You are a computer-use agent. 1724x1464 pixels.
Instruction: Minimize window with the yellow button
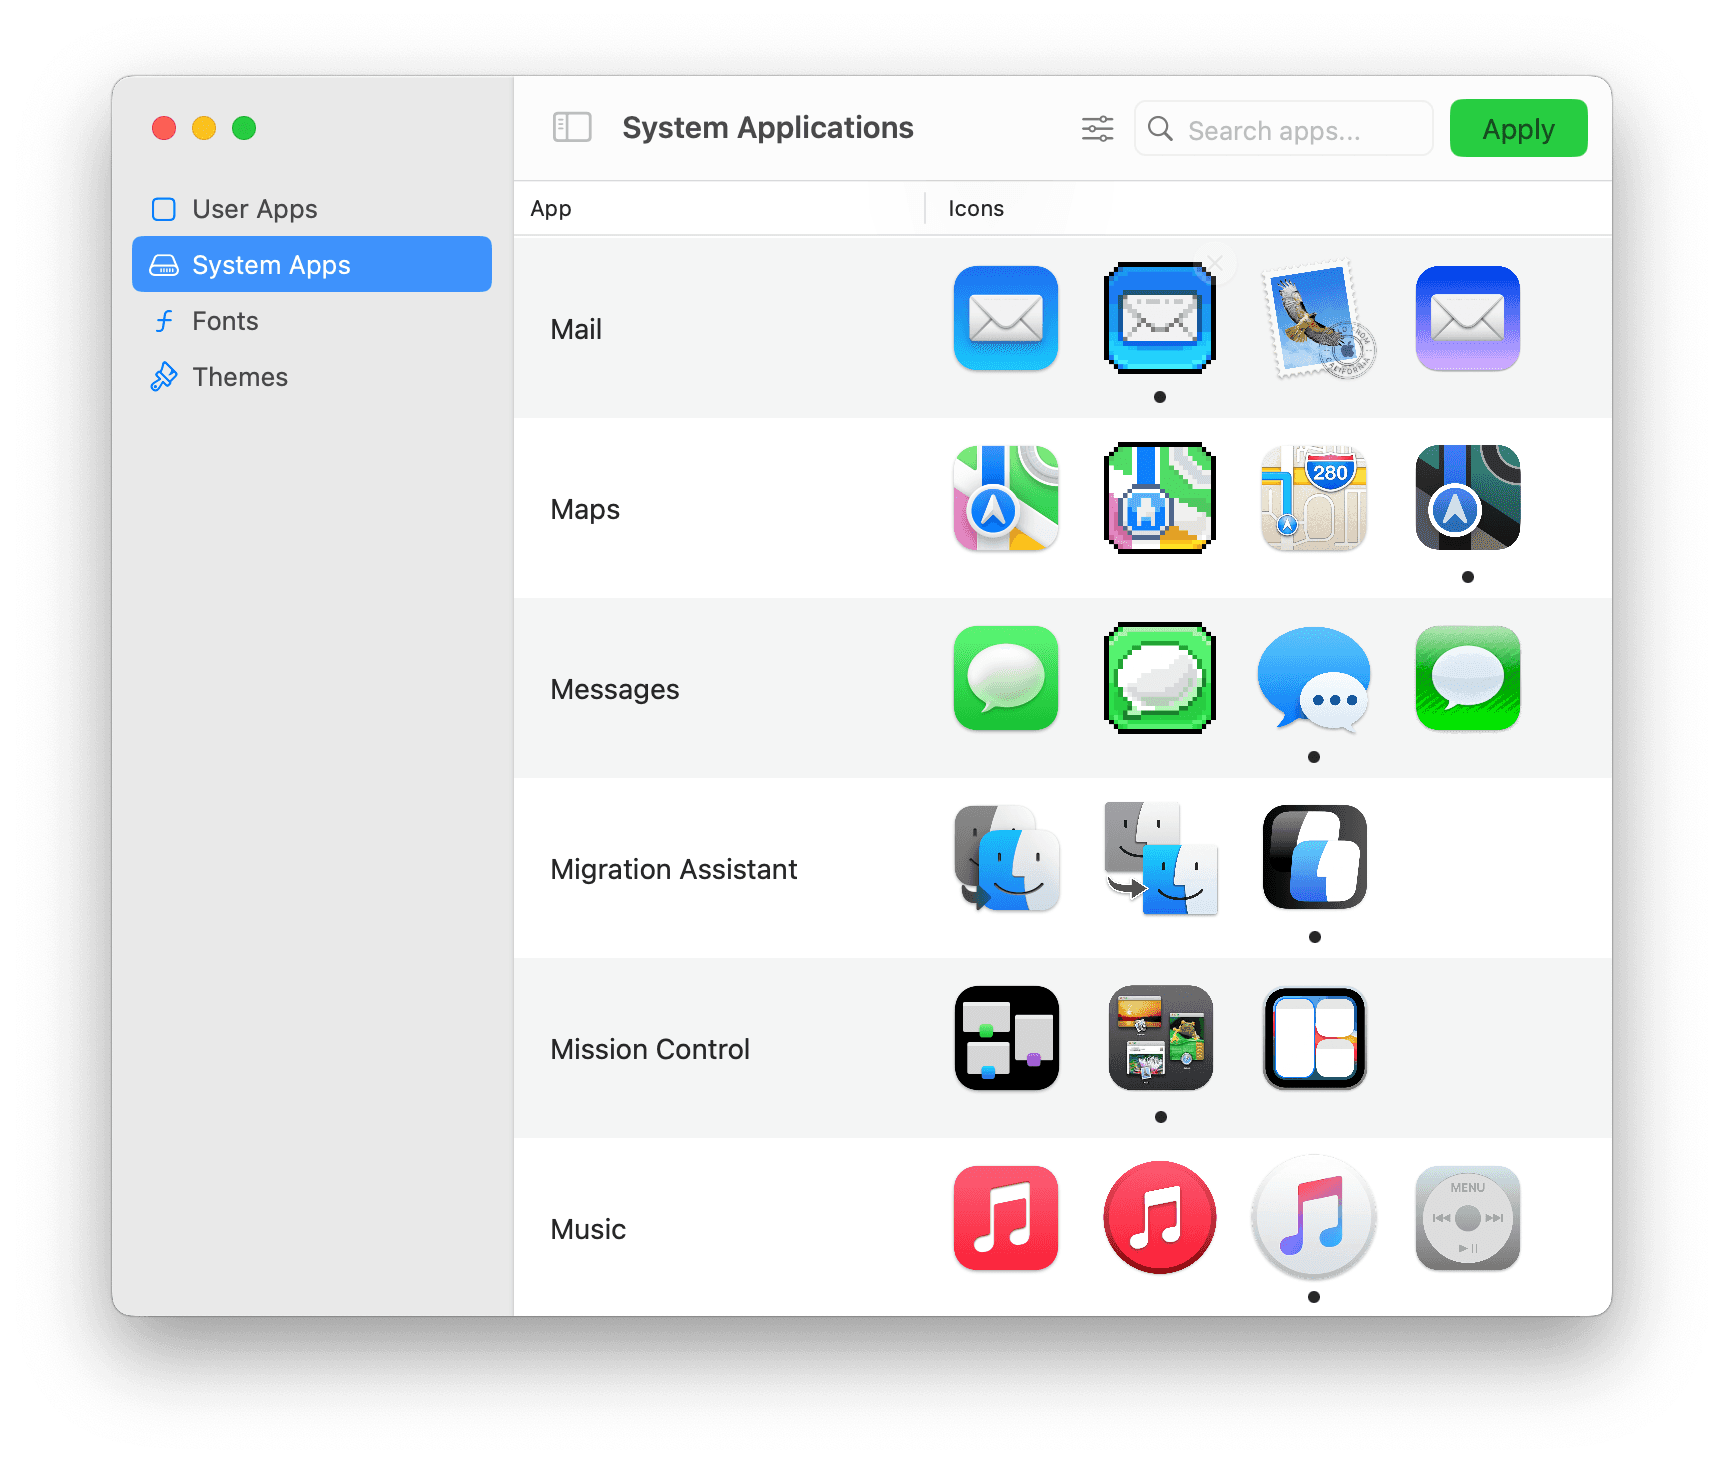[204, 128]
